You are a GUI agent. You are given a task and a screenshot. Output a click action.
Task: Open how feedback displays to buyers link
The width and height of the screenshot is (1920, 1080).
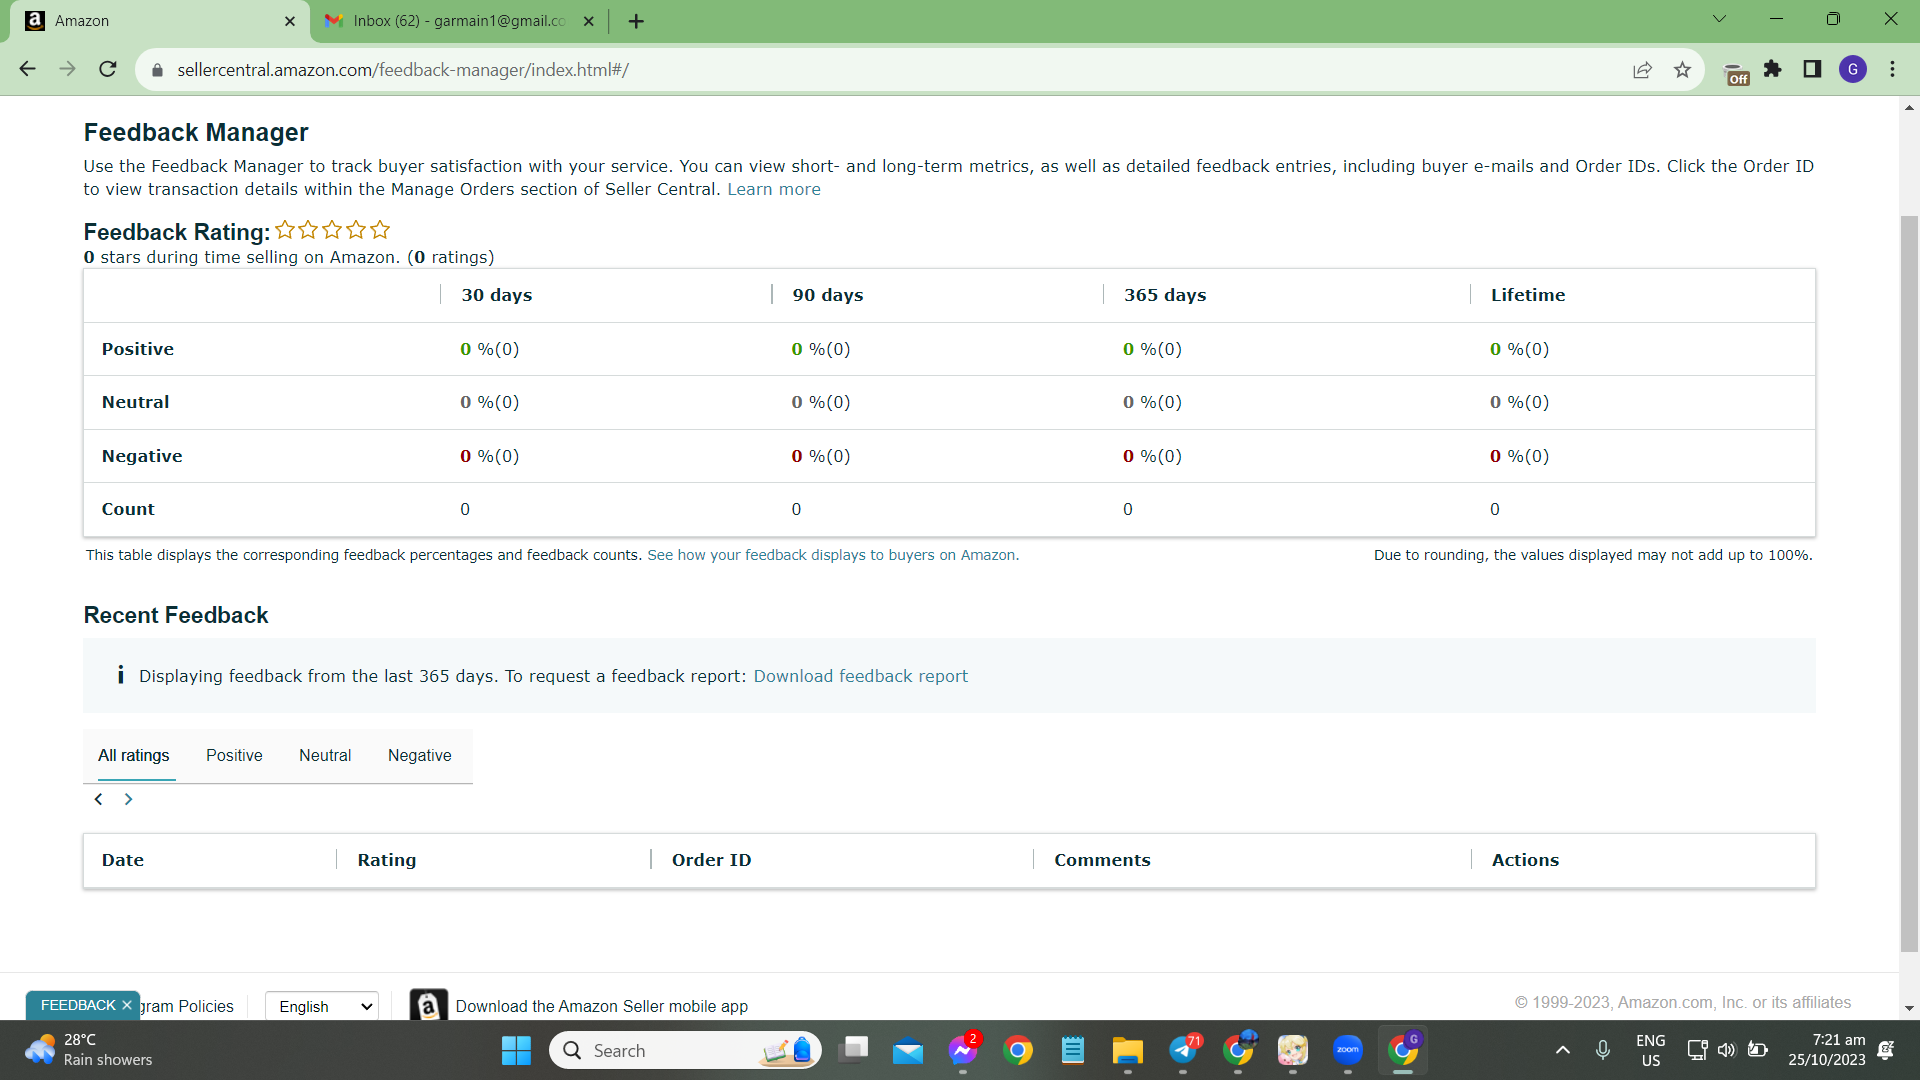coord(833,555)
